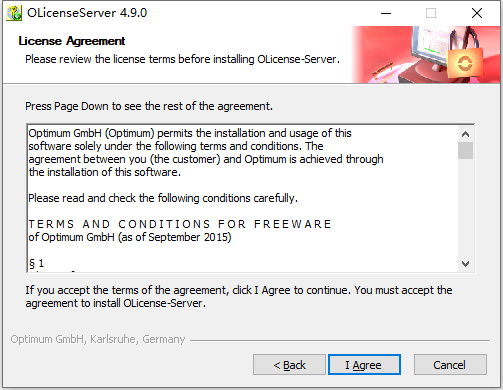The height and width of the screenshot is (390, 503).
Task: Click the 'Please read and check' sentence
Action: 163,198
